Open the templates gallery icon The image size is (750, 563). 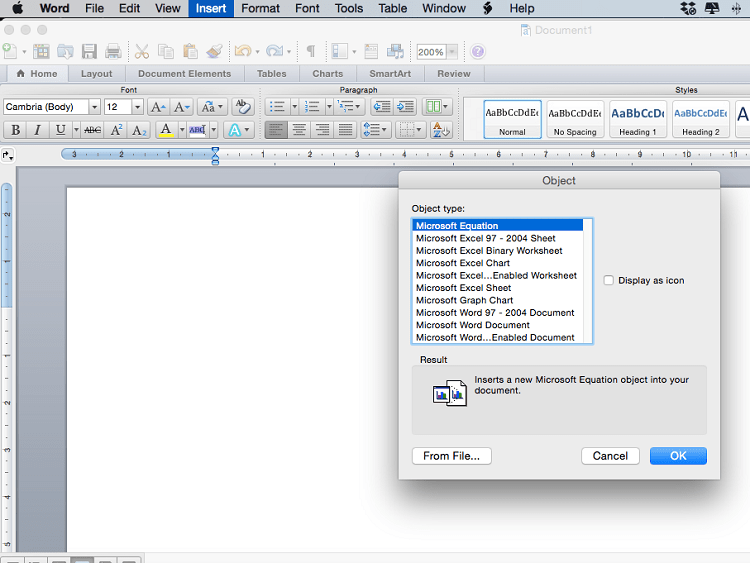[41, 51]
